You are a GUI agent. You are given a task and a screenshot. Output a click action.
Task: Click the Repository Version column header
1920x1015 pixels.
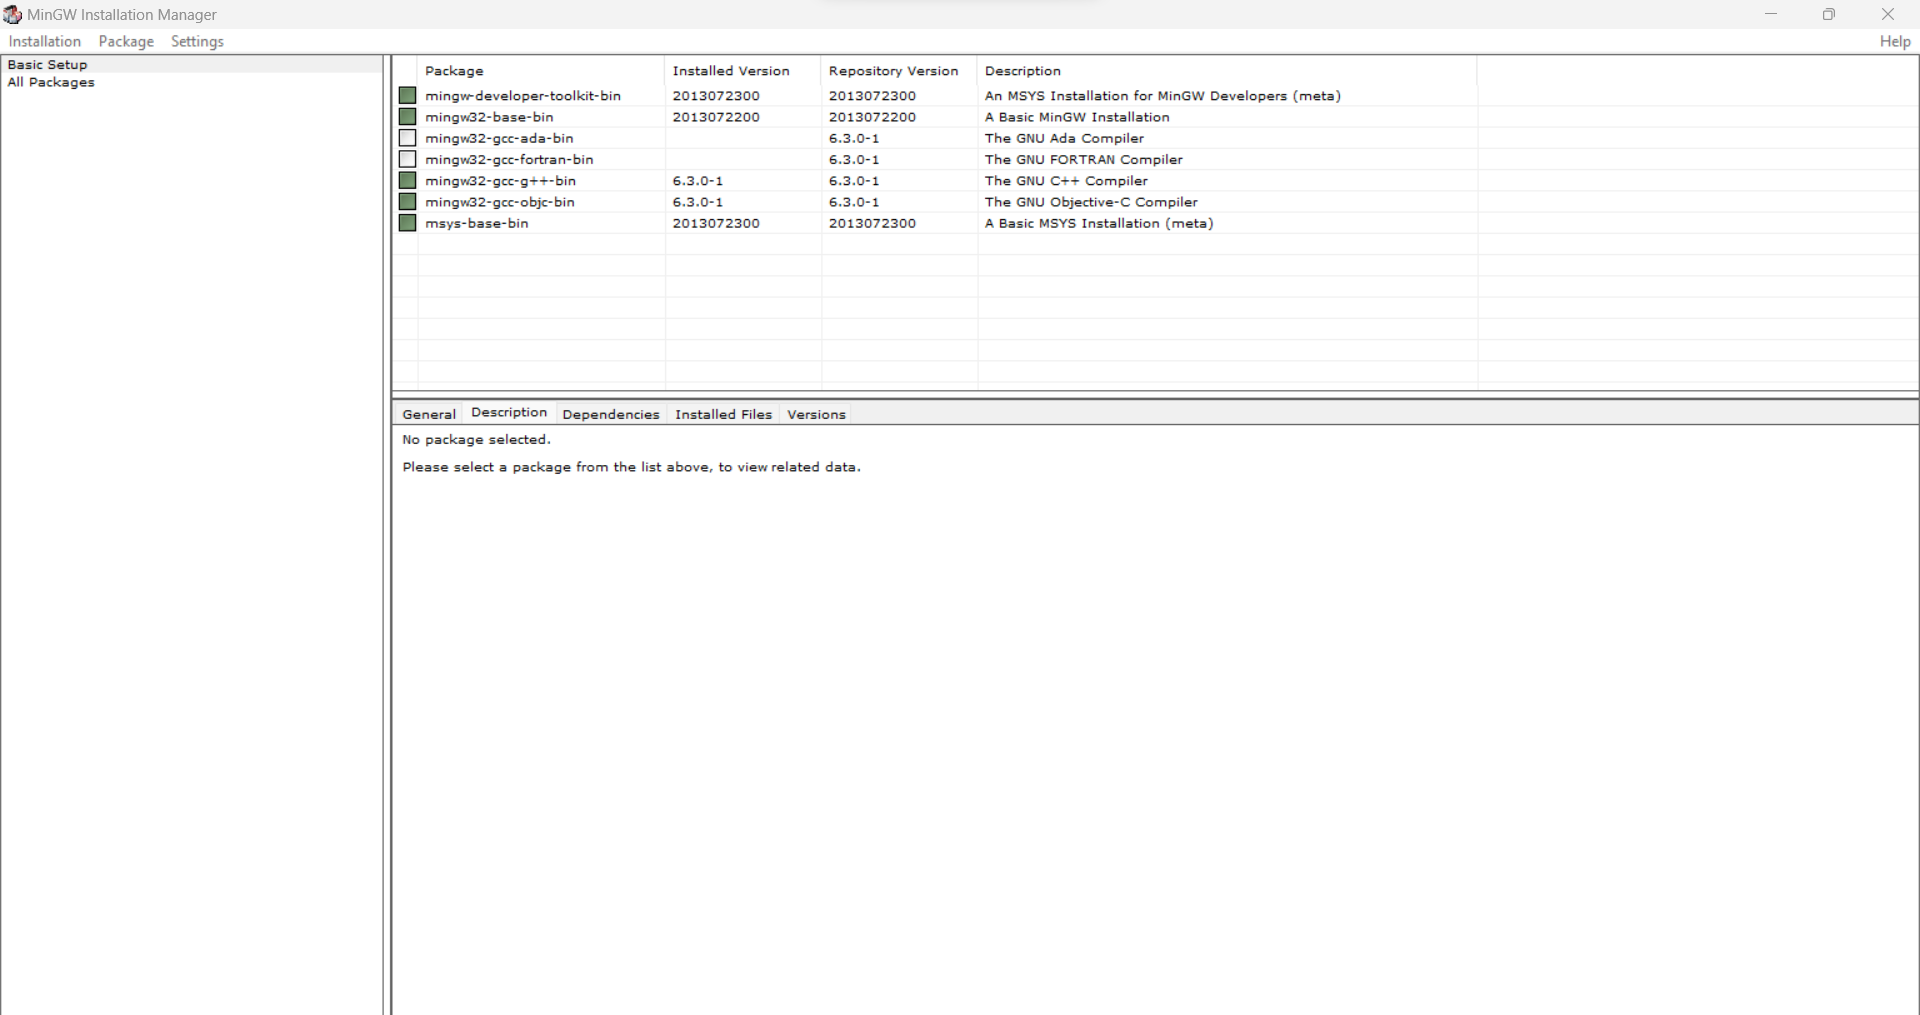893,71
